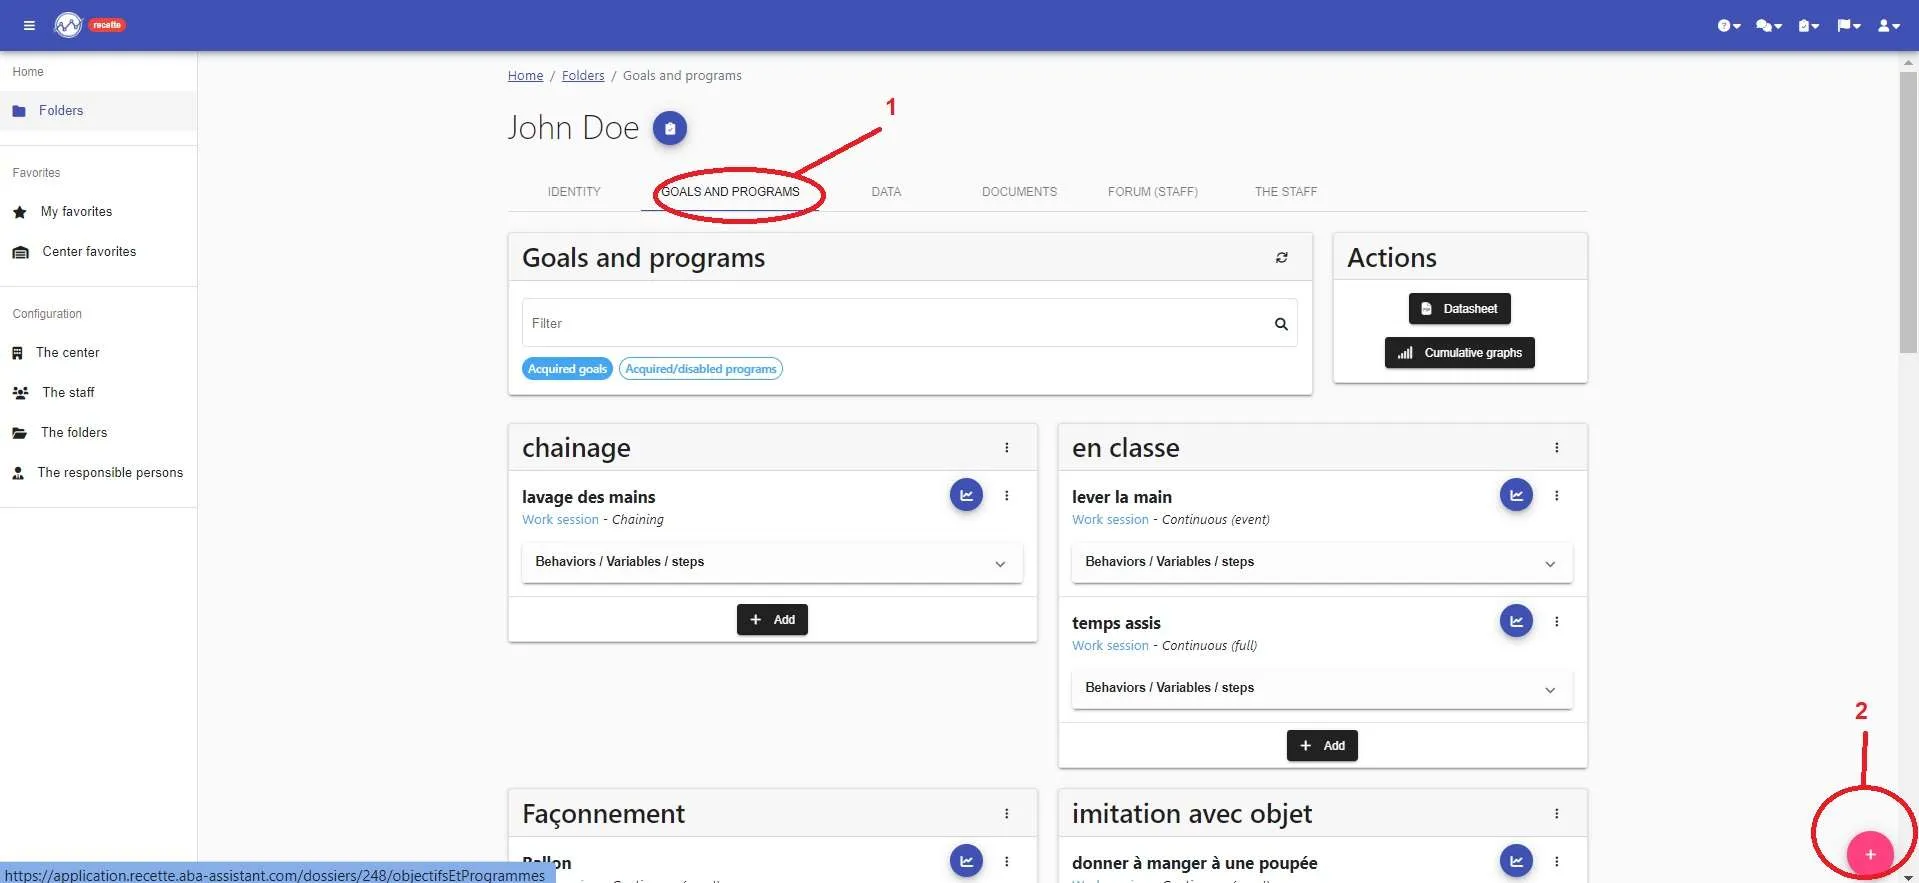Follow the Folders breadcrumb link
Image resolution: width=1919 pixels, height=883 pixels.
583,76
